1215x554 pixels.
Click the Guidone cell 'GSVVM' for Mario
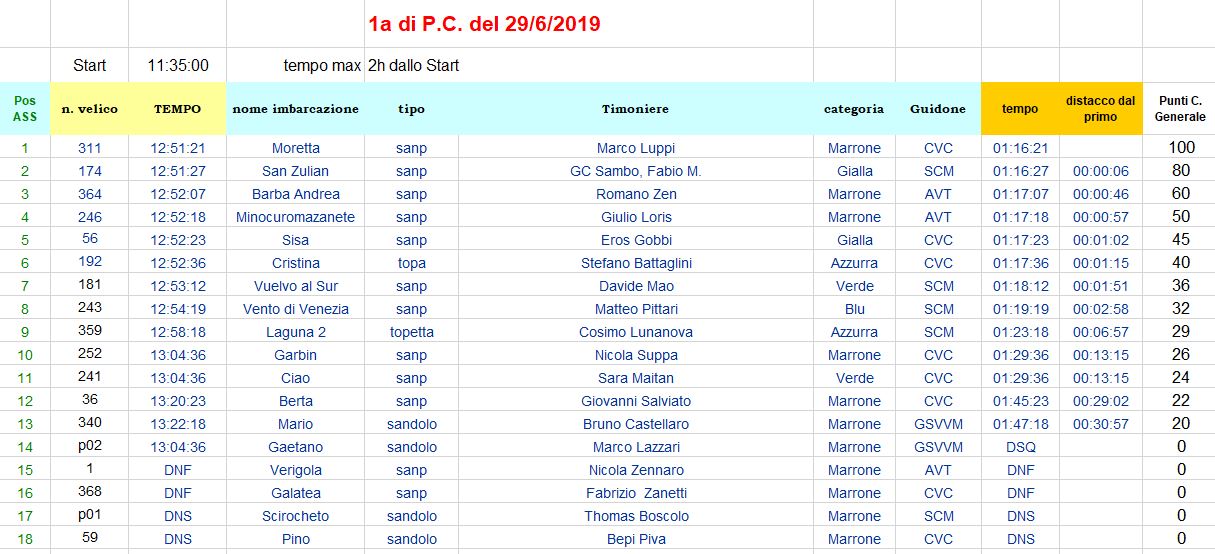pos(938,424)
